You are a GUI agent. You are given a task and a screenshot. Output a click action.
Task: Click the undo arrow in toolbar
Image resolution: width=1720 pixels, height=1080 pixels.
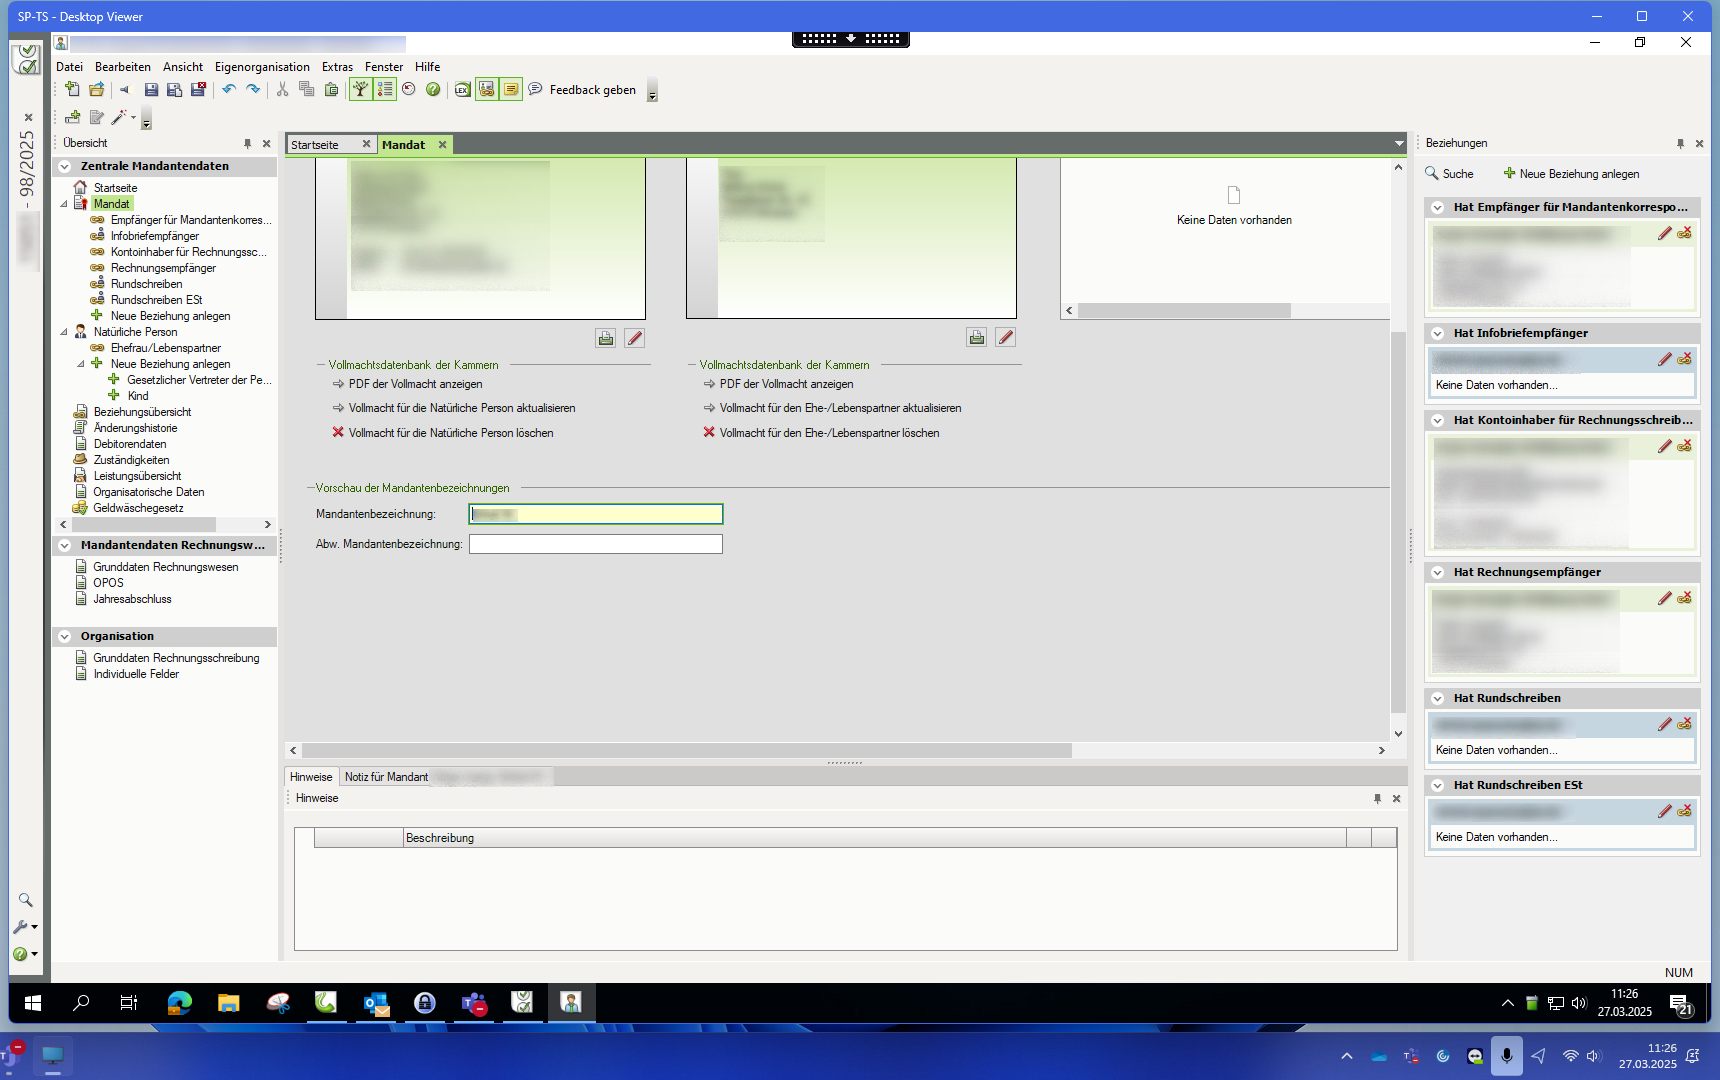click(x=229, y=90)
